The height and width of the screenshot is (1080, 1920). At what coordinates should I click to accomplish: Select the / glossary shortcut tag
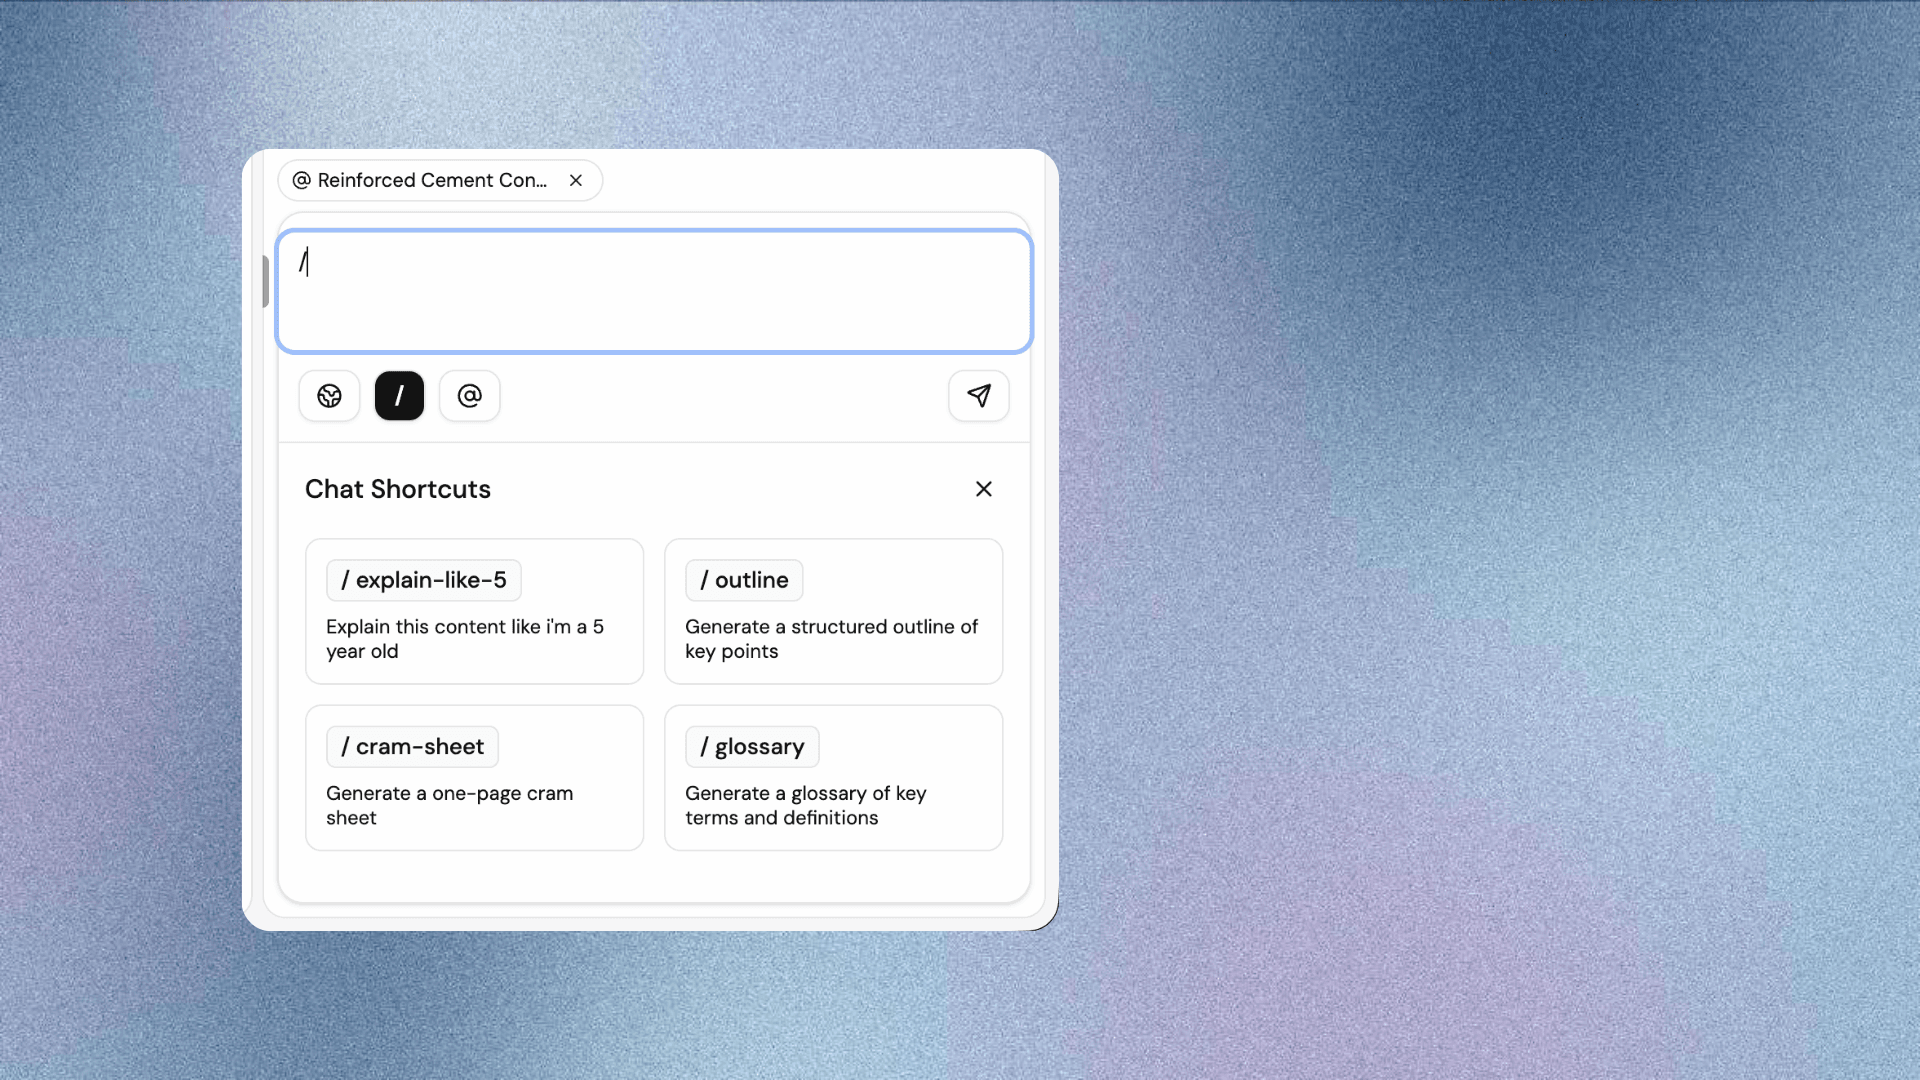pyautogui.click(x=752, y=747)
